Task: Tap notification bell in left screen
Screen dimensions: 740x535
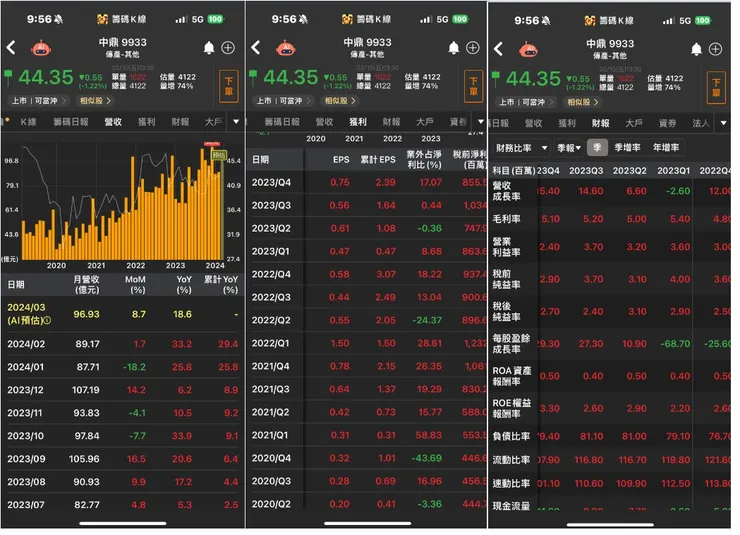Action: pyautogui.click(x=211, y=48)
